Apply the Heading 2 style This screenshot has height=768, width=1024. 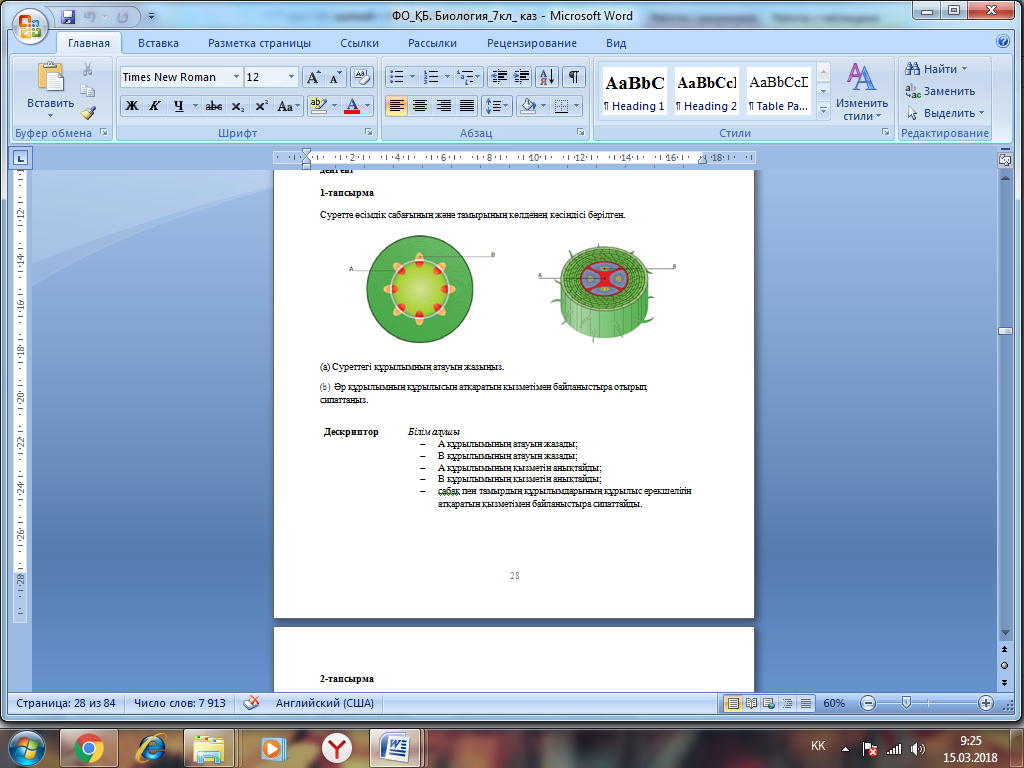(707, 91)
